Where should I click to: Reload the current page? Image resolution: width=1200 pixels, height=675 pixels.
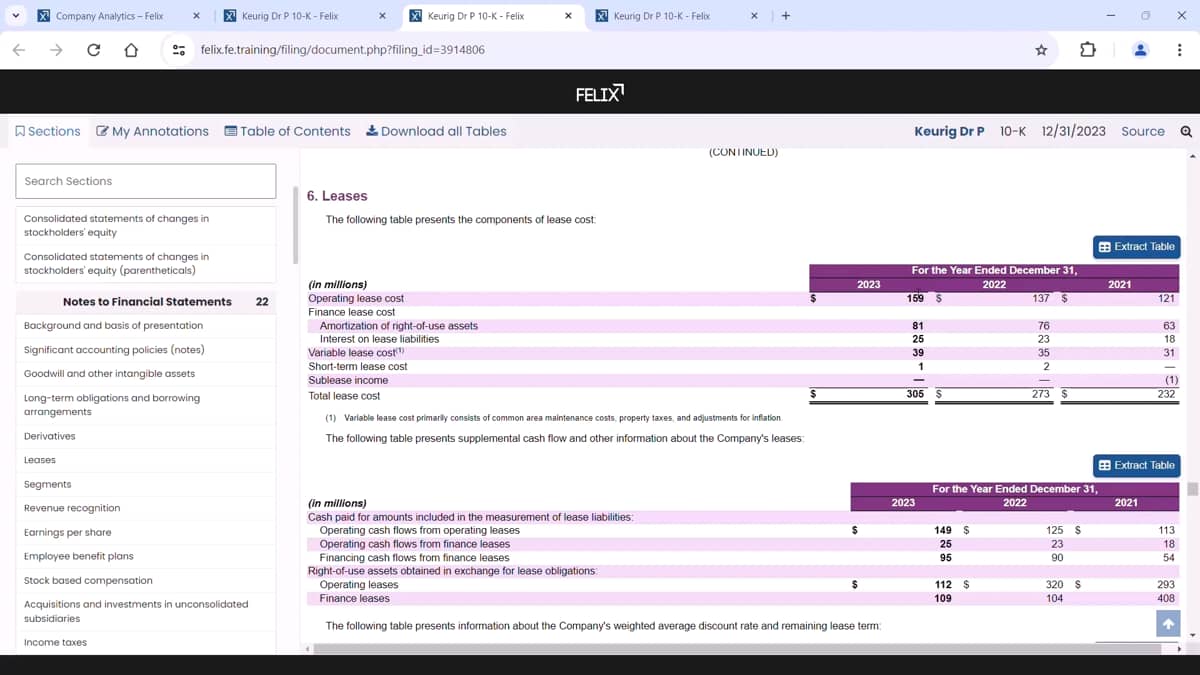click(93, 50)
